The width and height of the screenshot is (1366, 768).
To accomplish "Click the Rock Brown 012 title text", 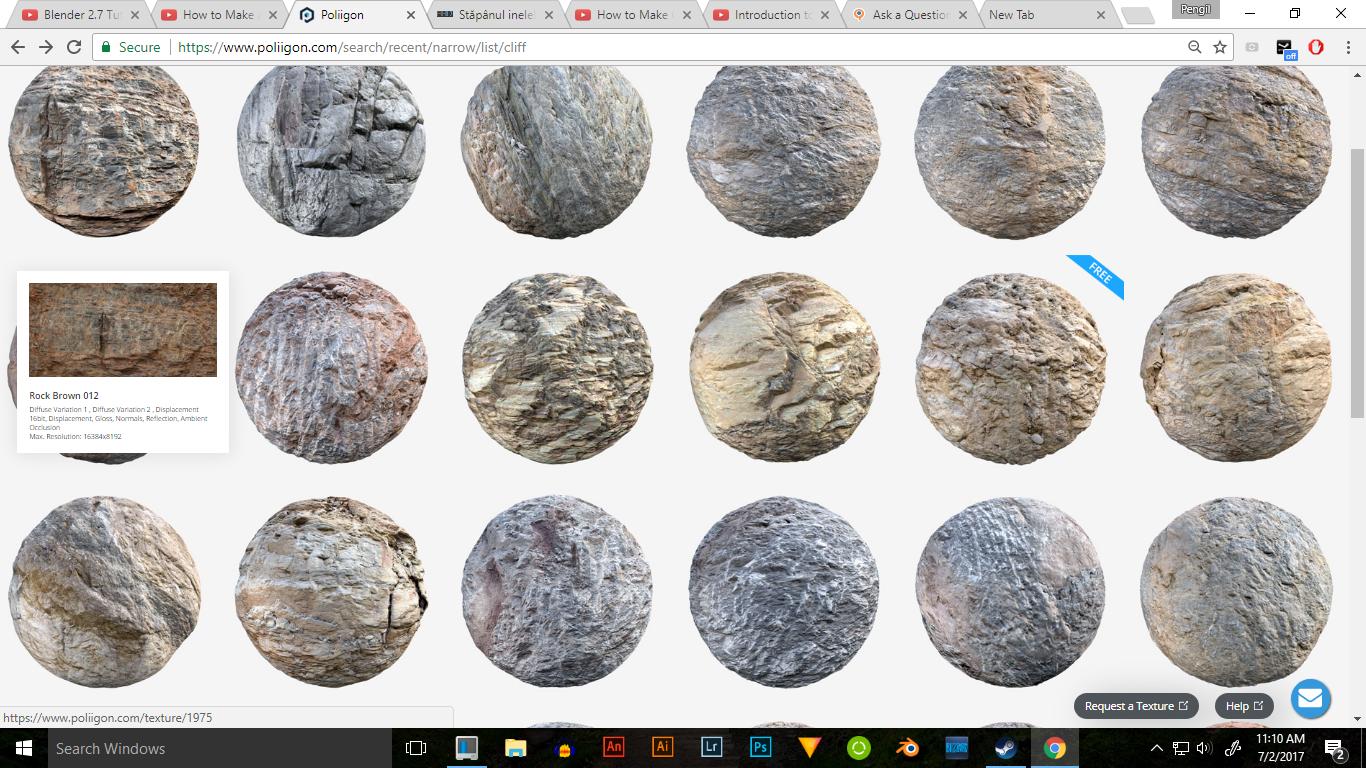I will coord(64,396).
